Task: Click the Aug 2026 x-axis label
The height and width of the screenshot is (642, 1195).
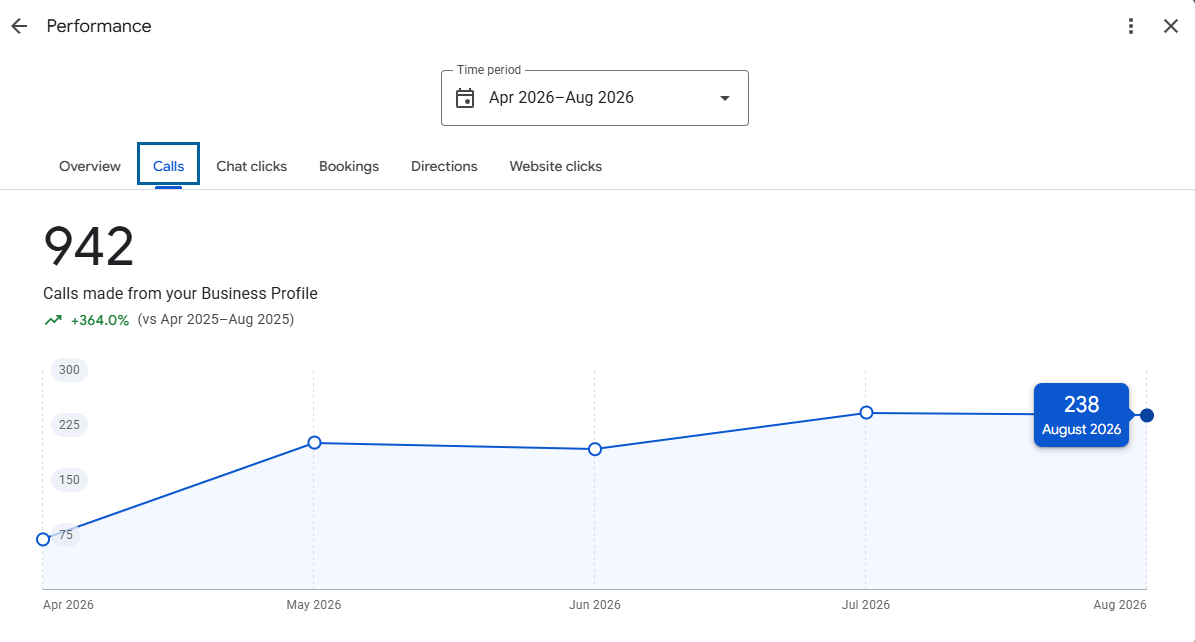Action: tap(1120, 605)
